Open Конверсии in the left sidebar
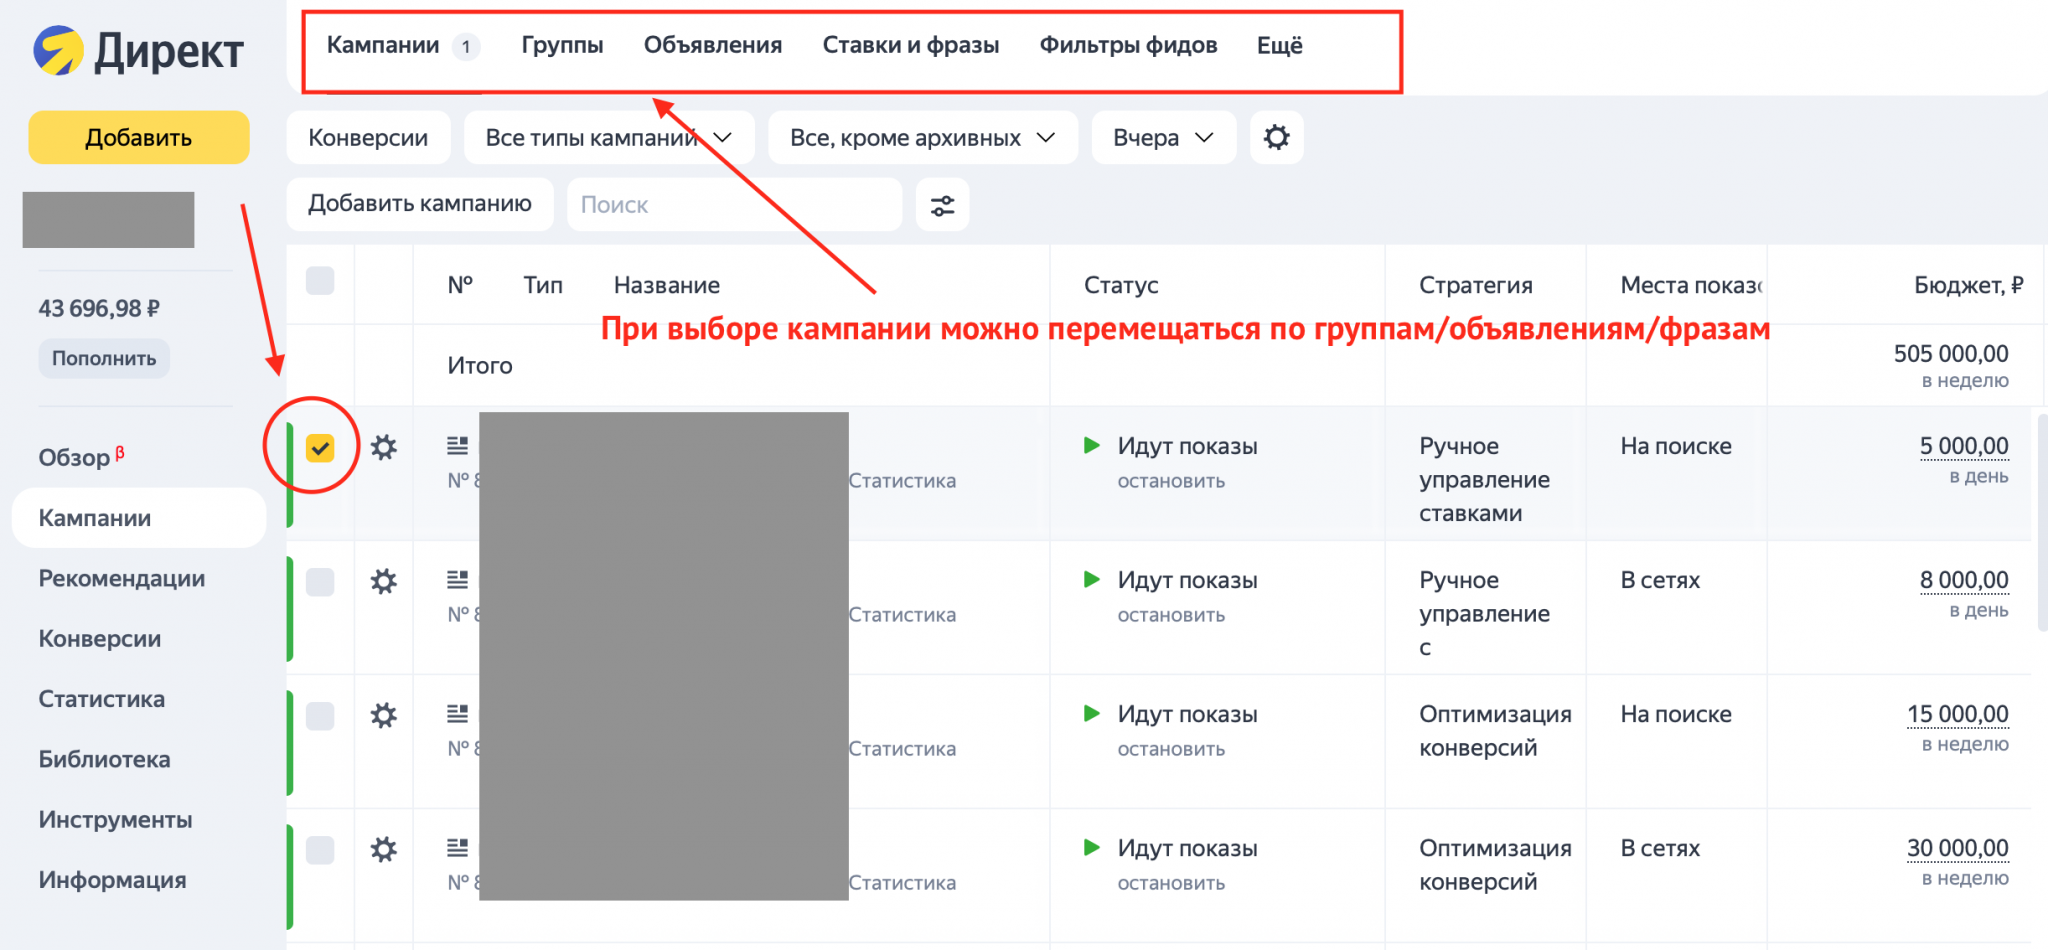 99,638
